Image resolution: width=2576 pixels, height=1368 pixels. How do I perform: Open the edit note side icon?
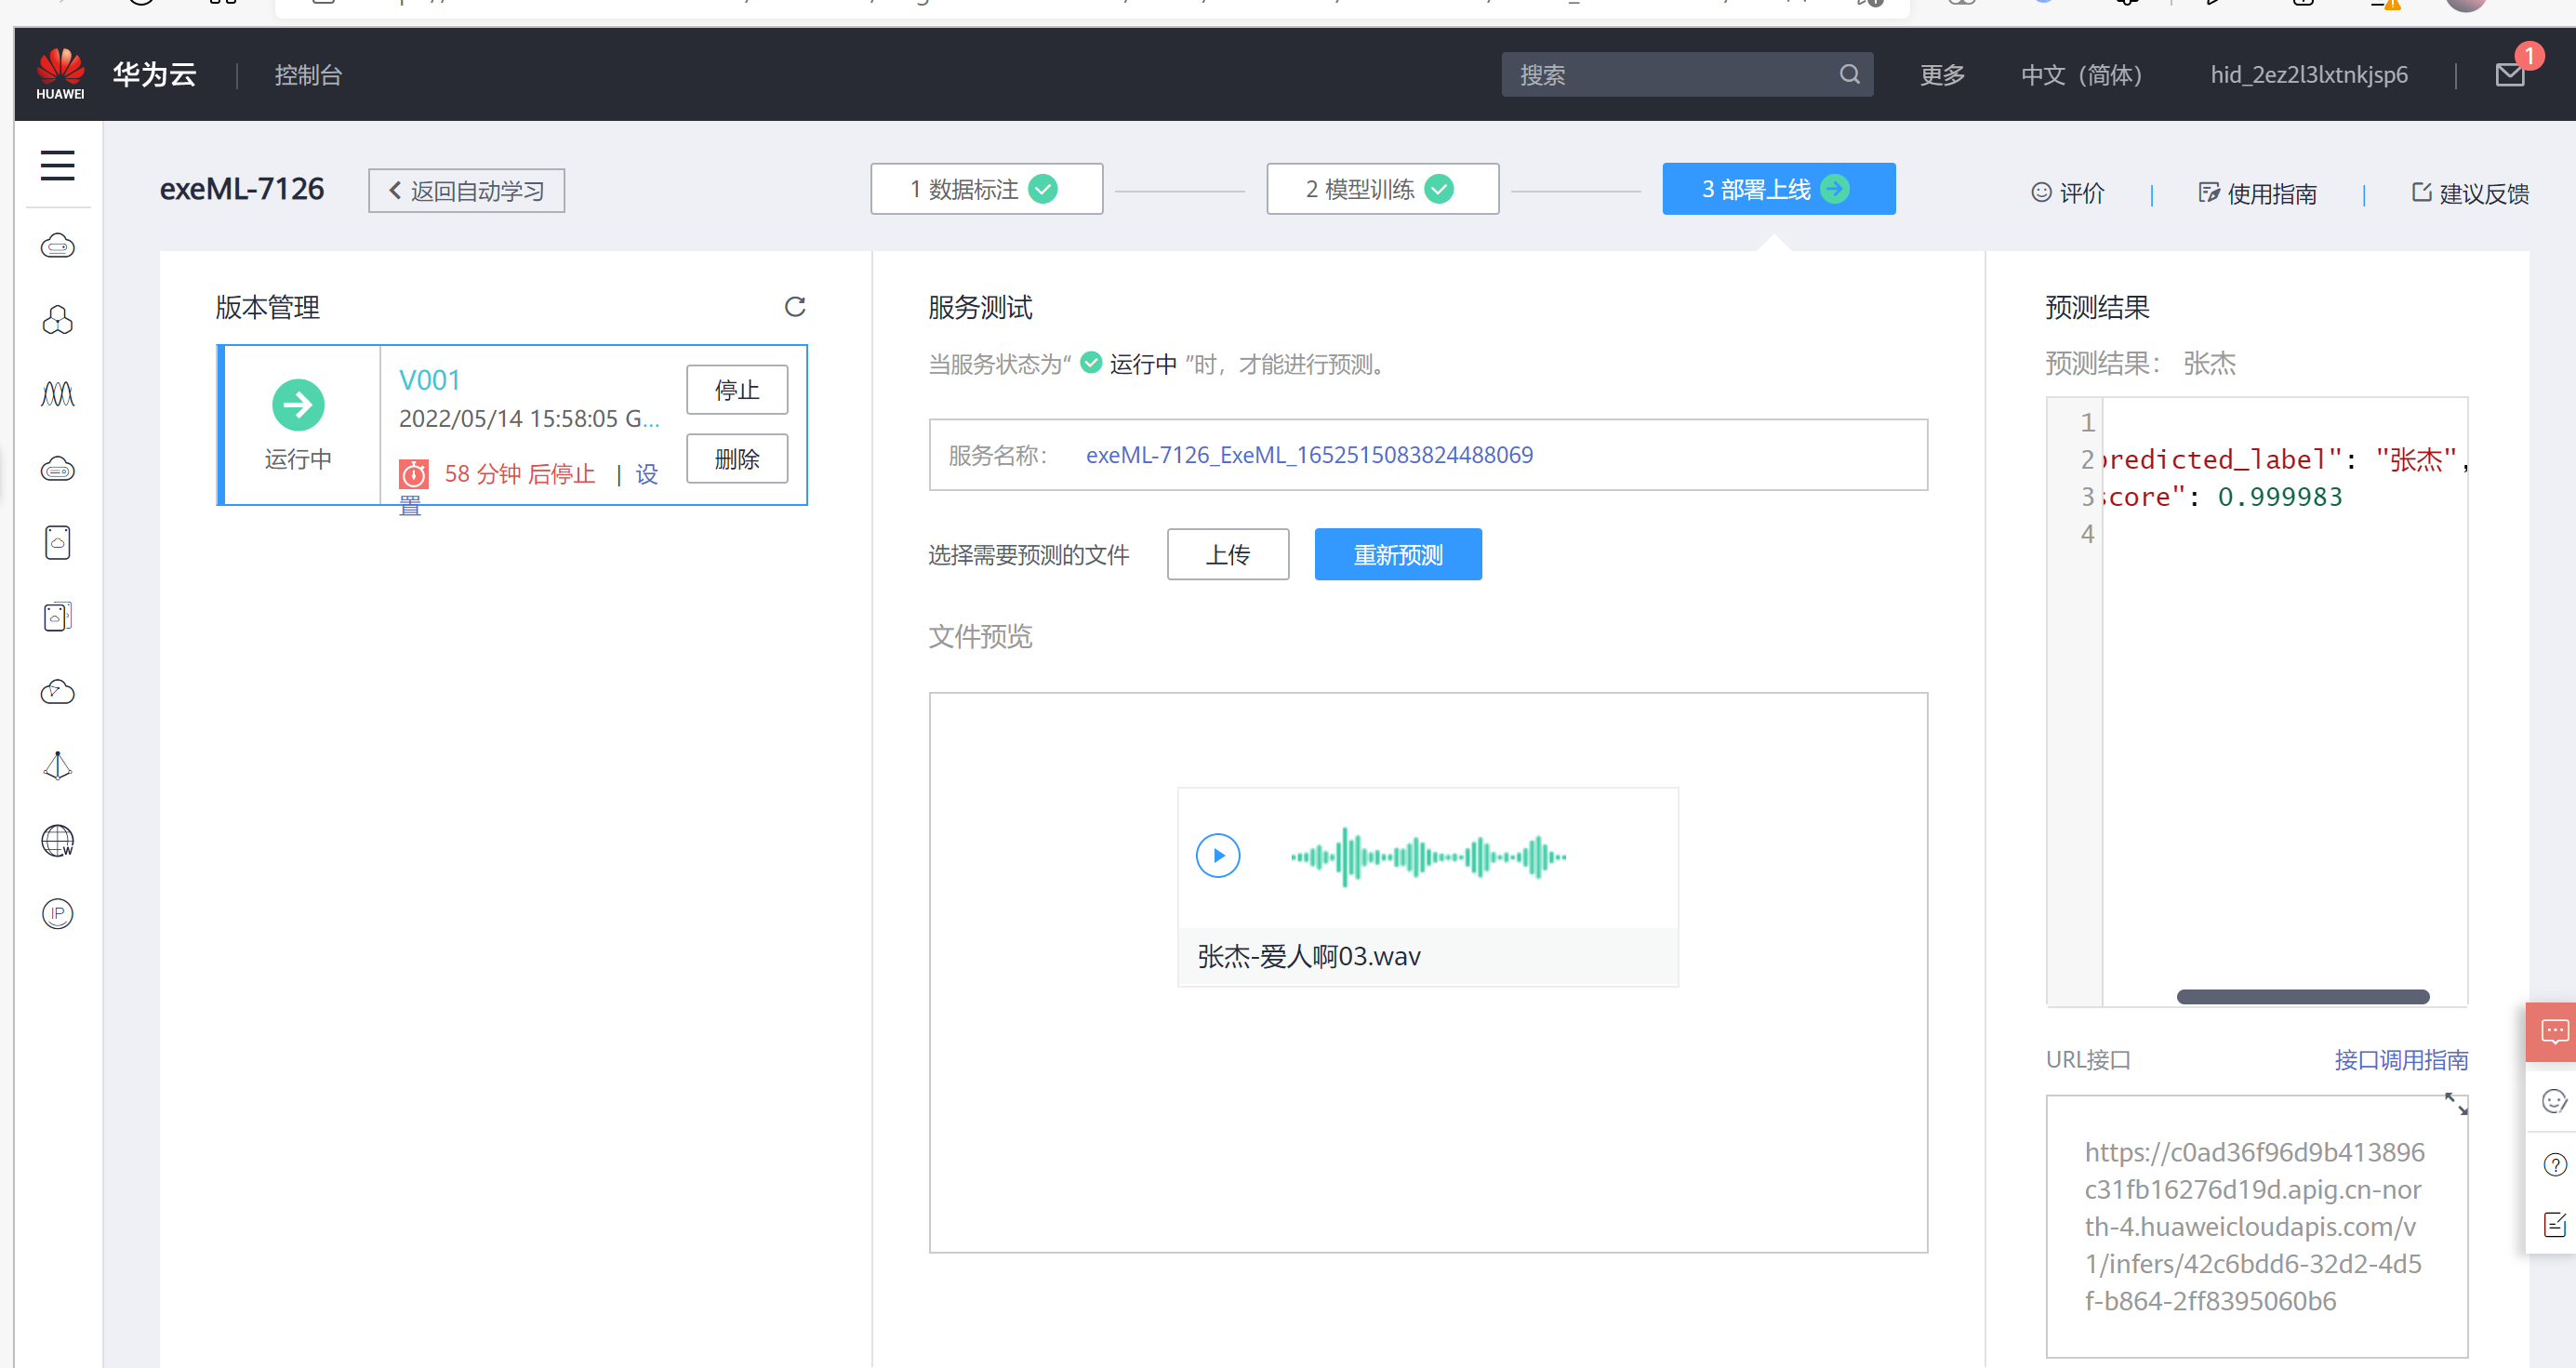2554,1224
